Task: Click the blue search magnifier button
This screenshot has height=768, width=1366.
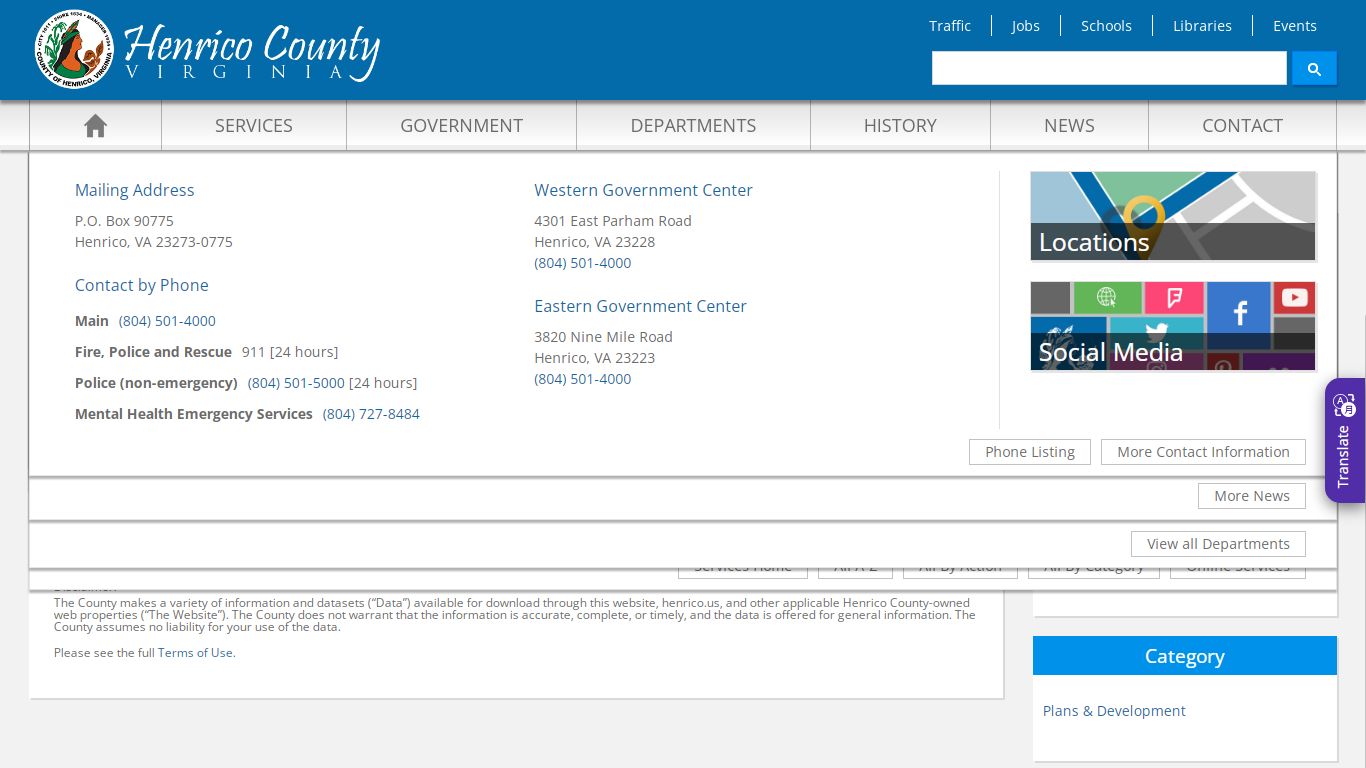Action: (x=1314, y=68)
